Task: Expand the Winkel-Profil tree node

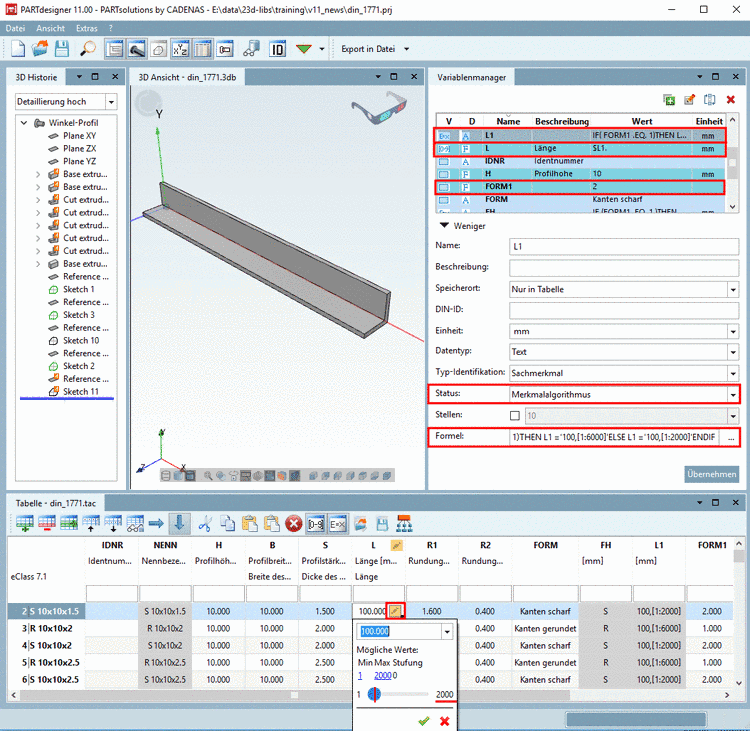Action: [x=24, y=122]
